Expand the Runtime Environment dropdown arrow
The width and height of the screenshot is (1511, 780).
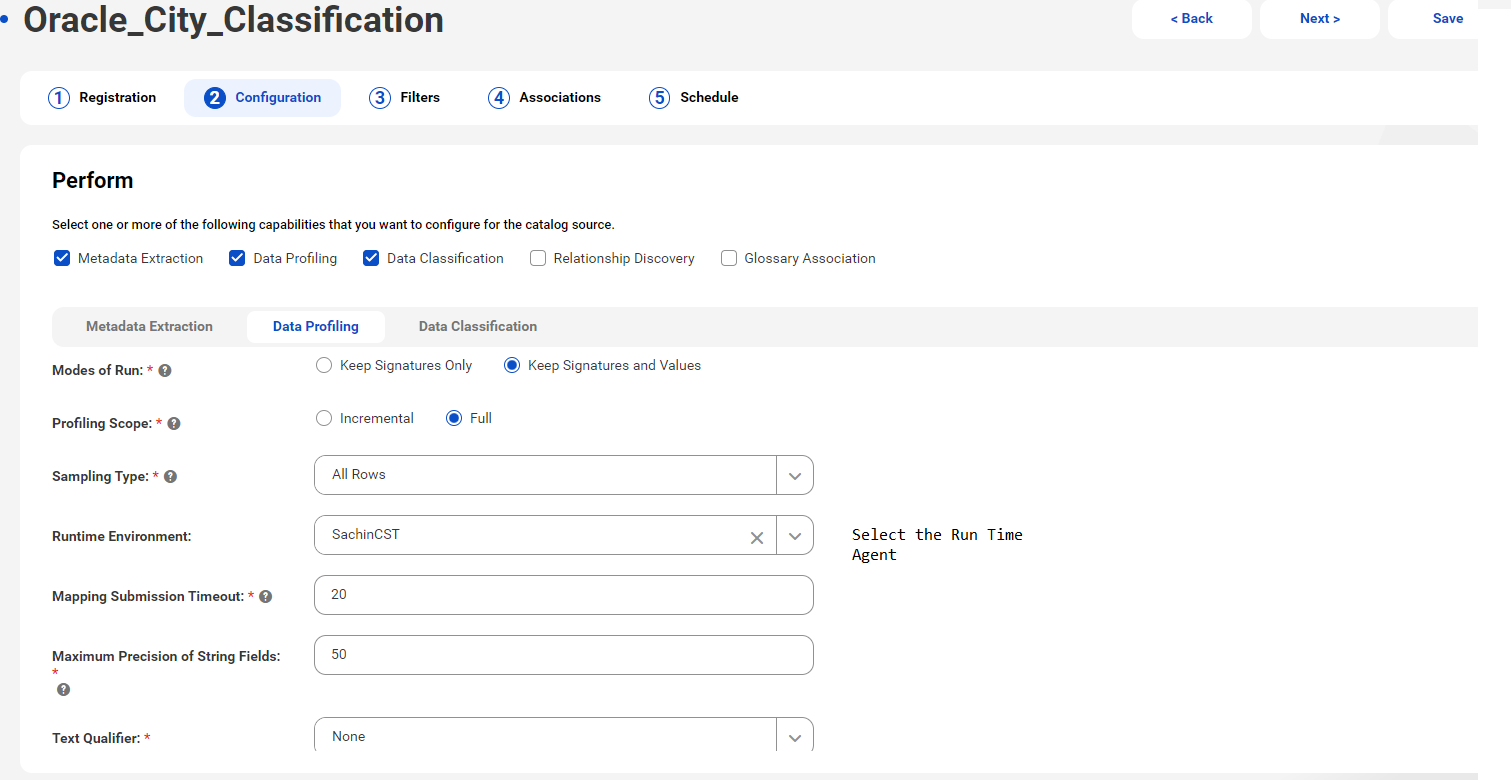tap(795, 536)
